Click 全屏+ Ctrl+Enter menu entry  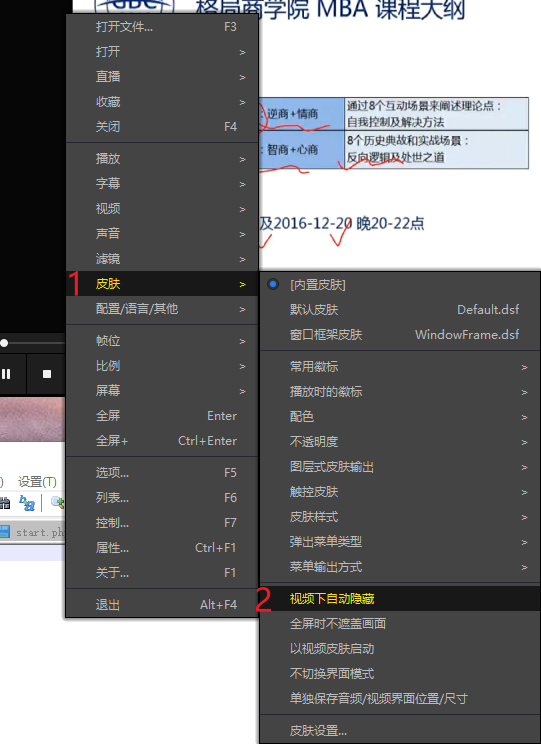tap(162, 441)
